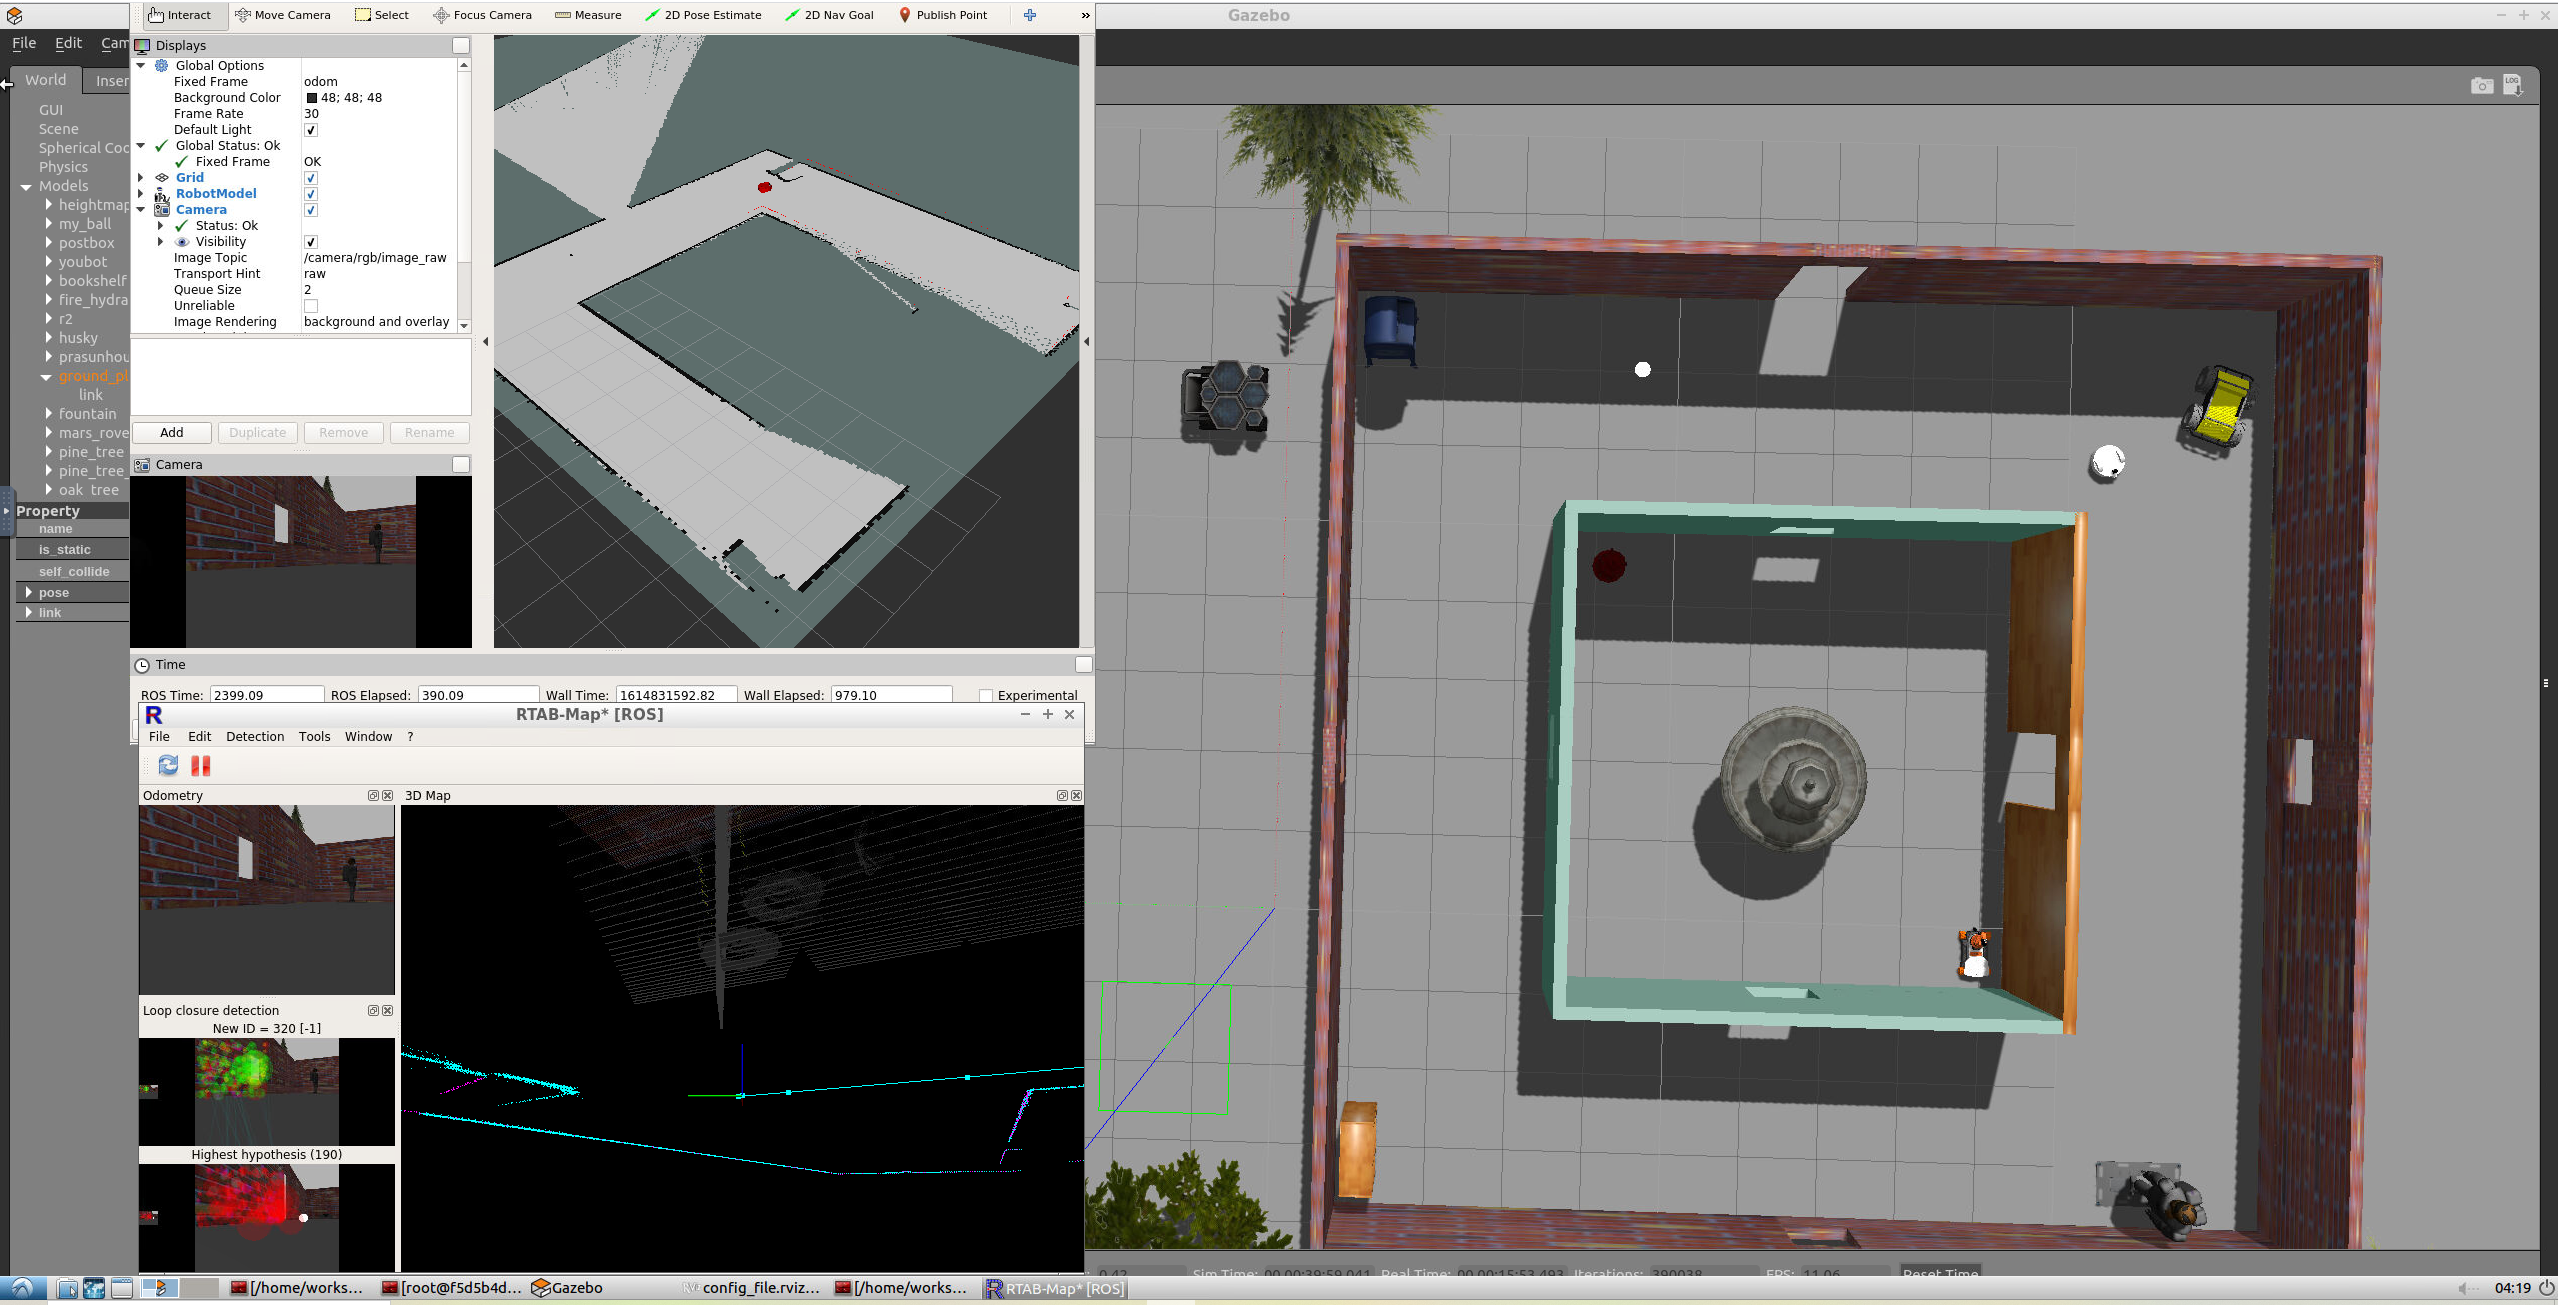Open the root terminal taskbar entry

pos(452,1288)
